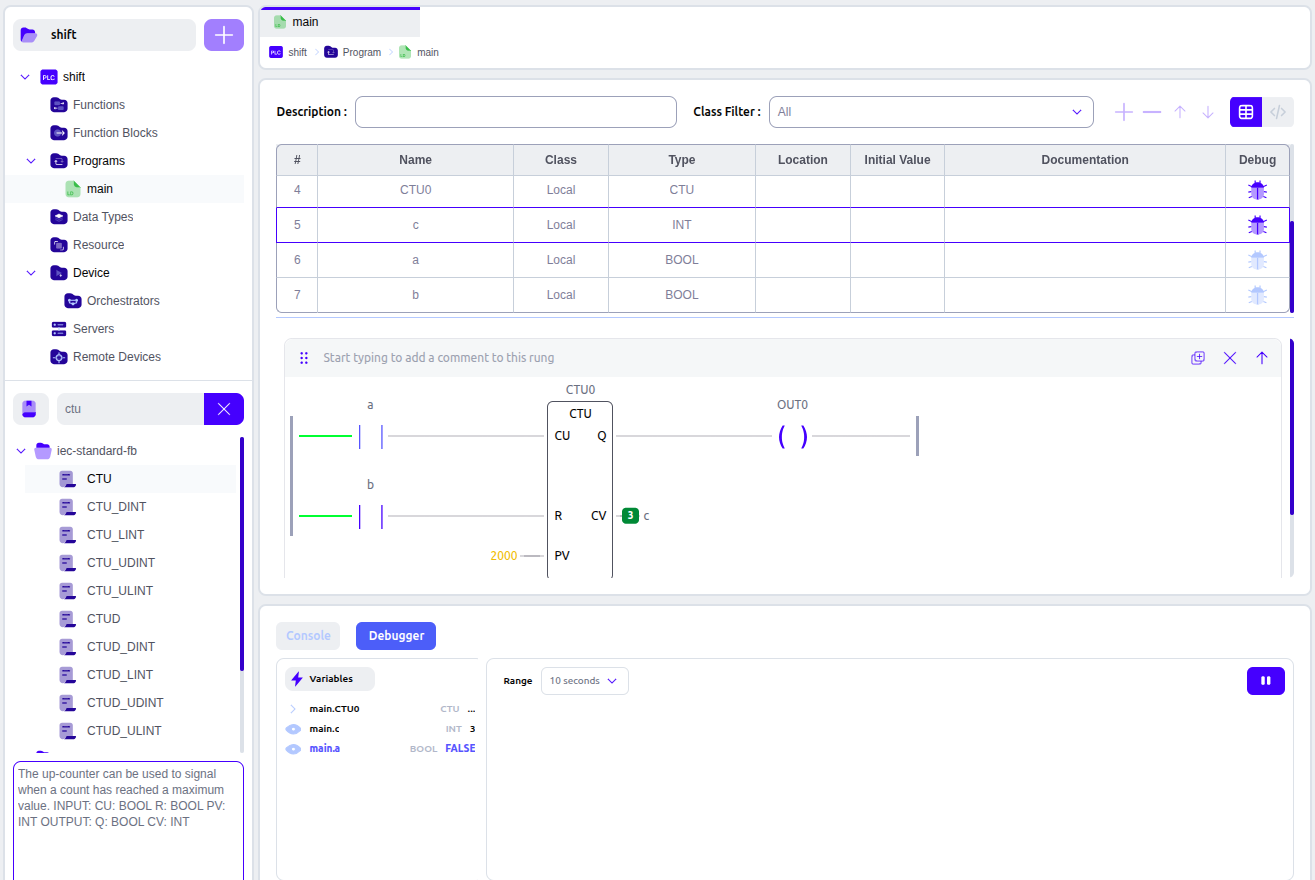Expand main.CTU0 in debugger variables
This screenshot has height=880, width=1315.
[x=293, y=709]
